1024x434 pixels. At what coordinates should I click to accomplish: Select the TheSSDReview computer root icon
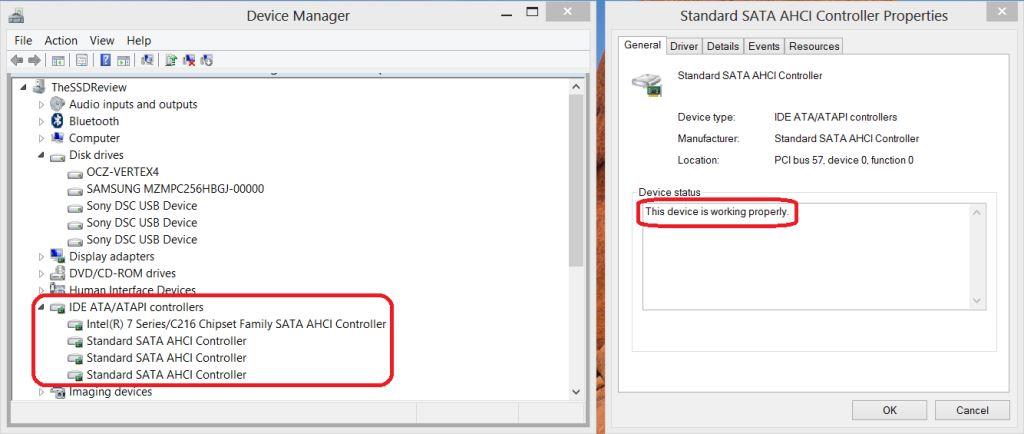pos(40,87)
